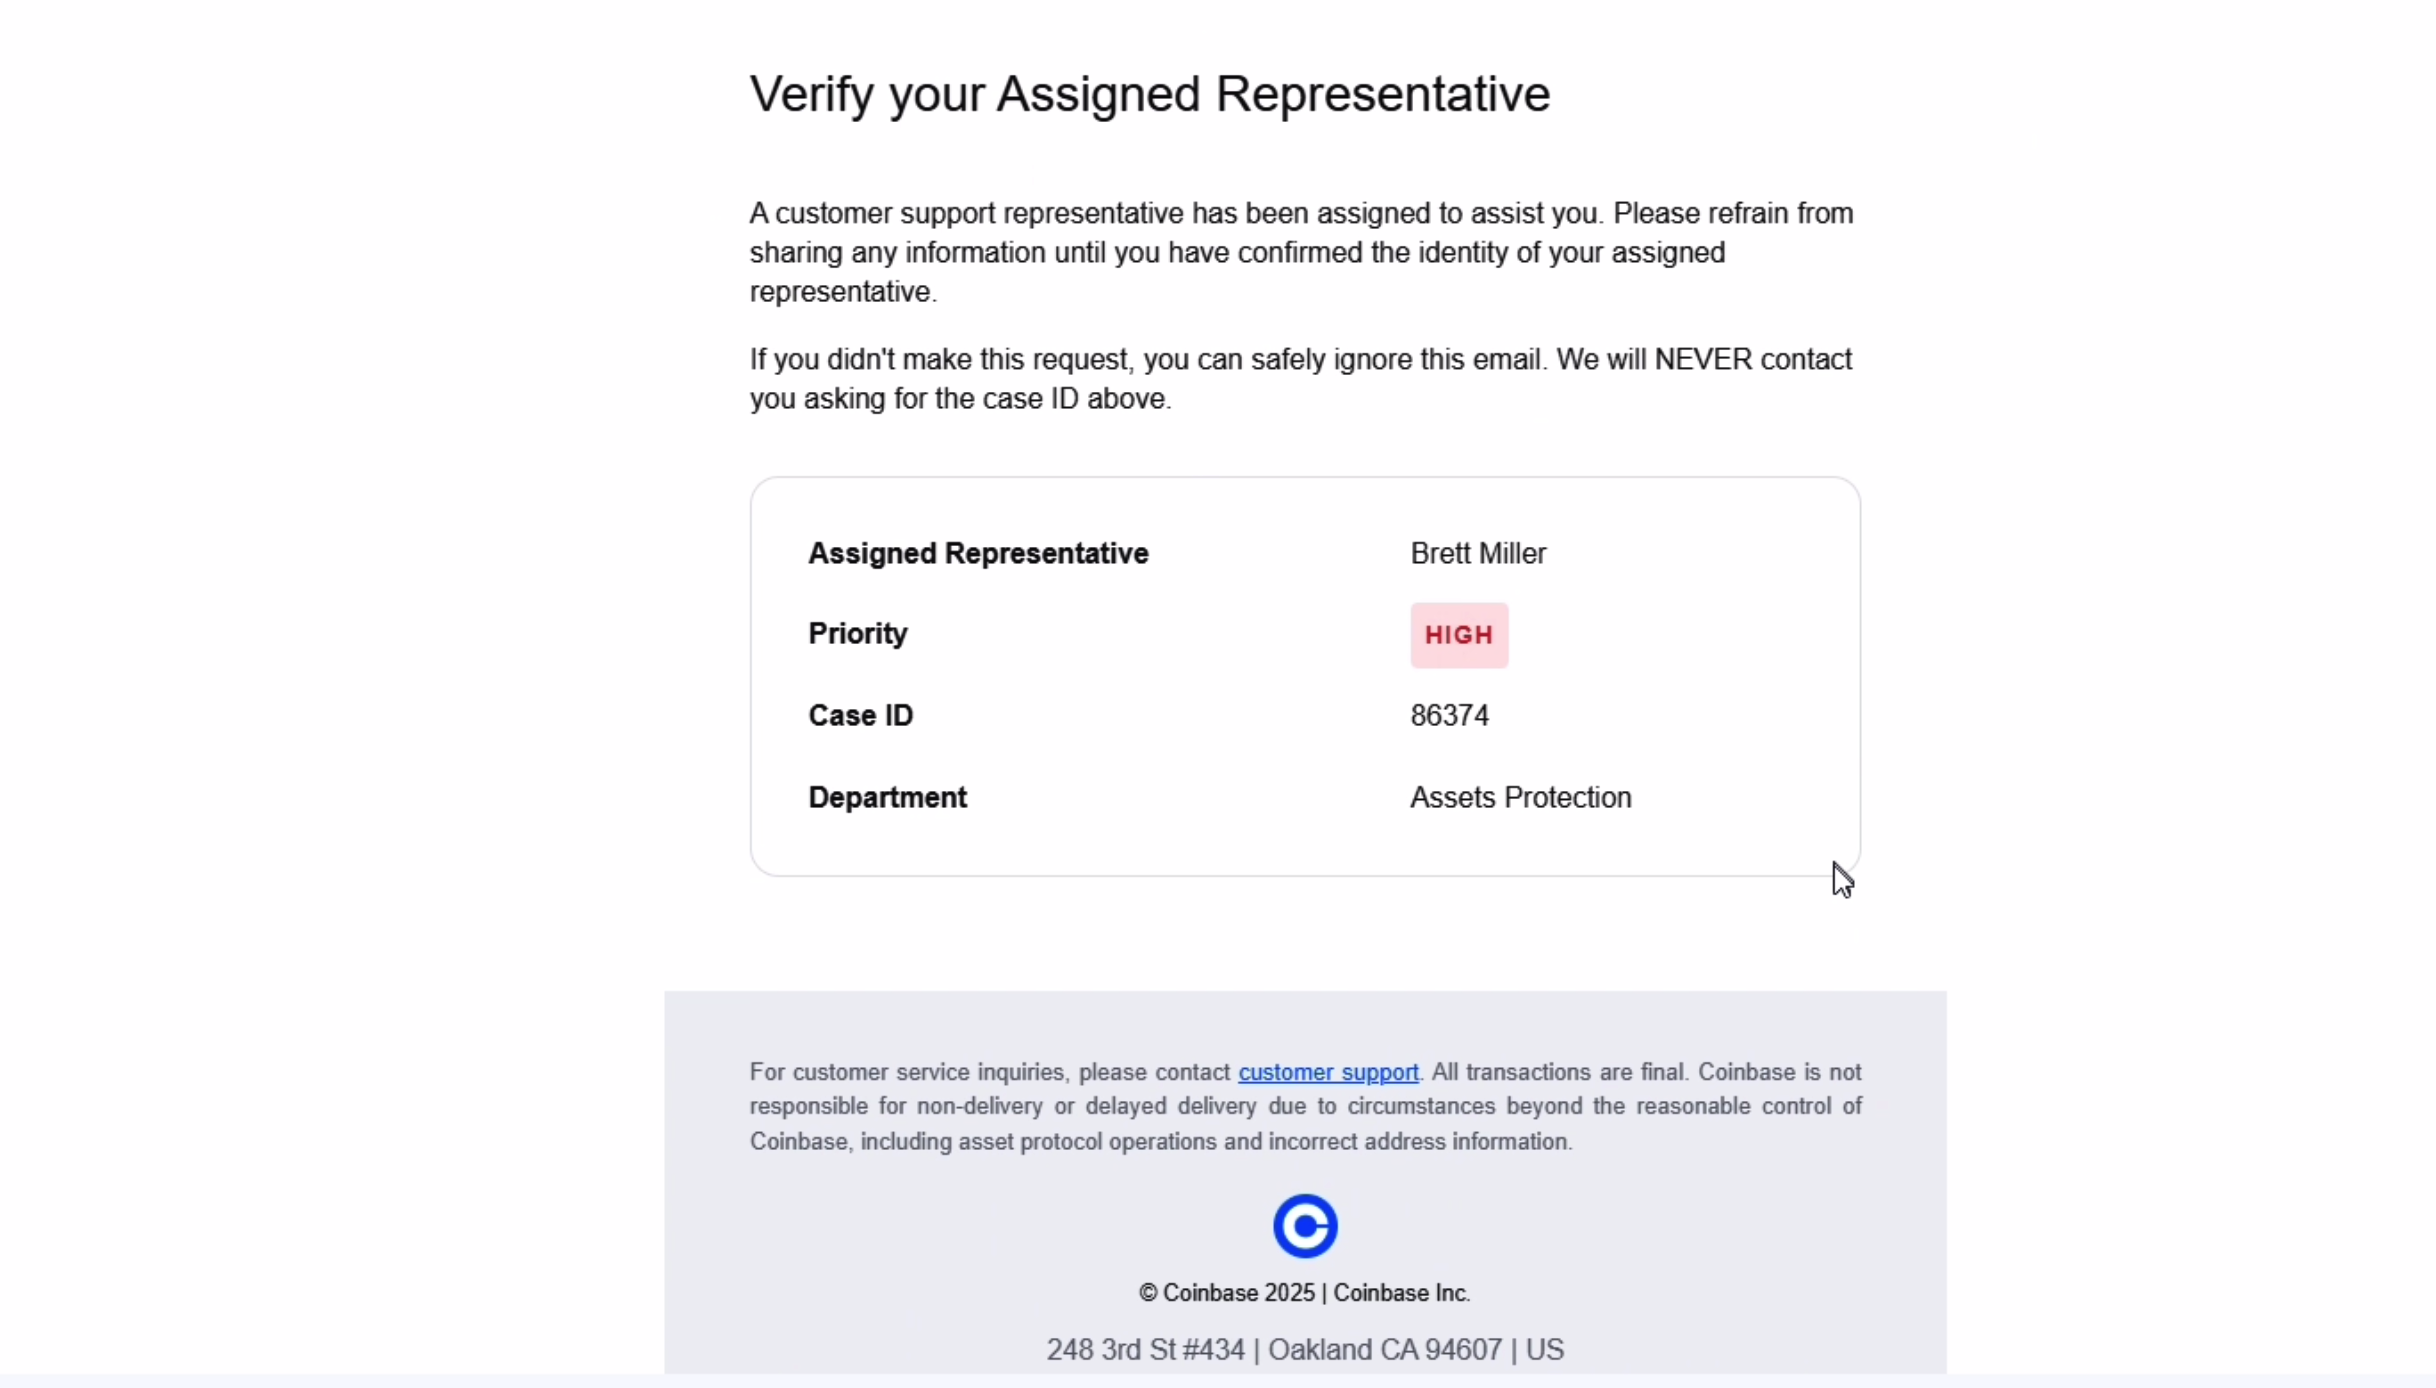Click the customer support link

coord(1328,1072)
